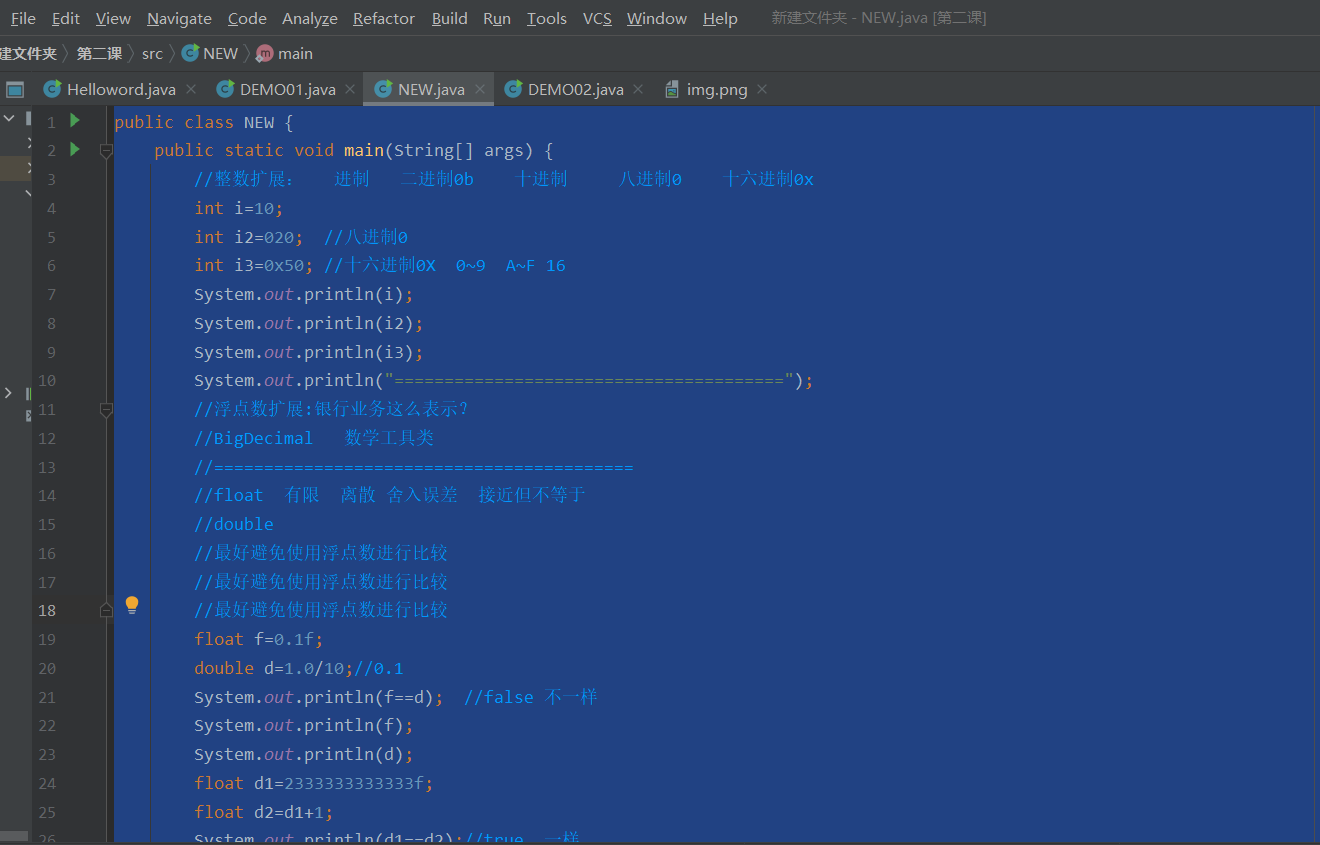Switch to the DEMO01.java tab
This screenshot has width=1320, height=845.
click(288, 89)
